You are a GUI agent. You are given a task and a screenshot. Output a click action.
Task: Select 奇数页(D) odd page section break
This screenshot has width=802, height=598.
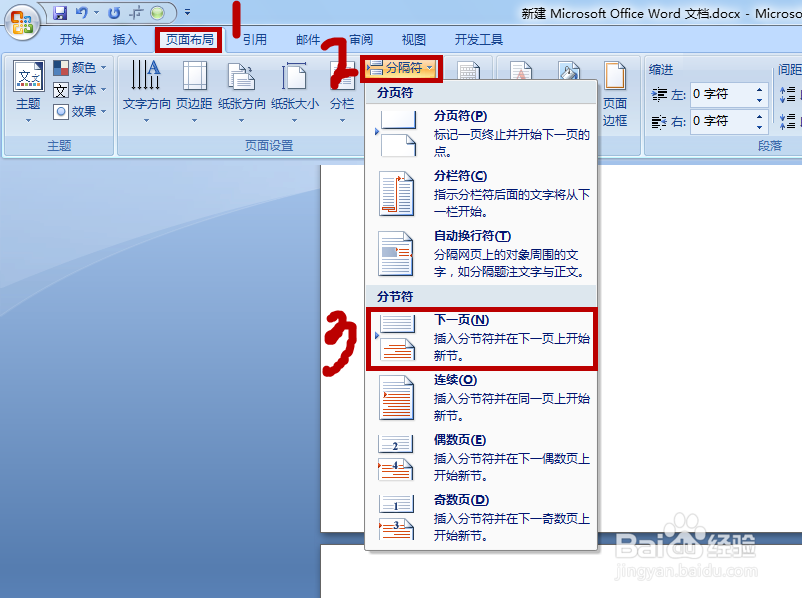tap(481, 518)
